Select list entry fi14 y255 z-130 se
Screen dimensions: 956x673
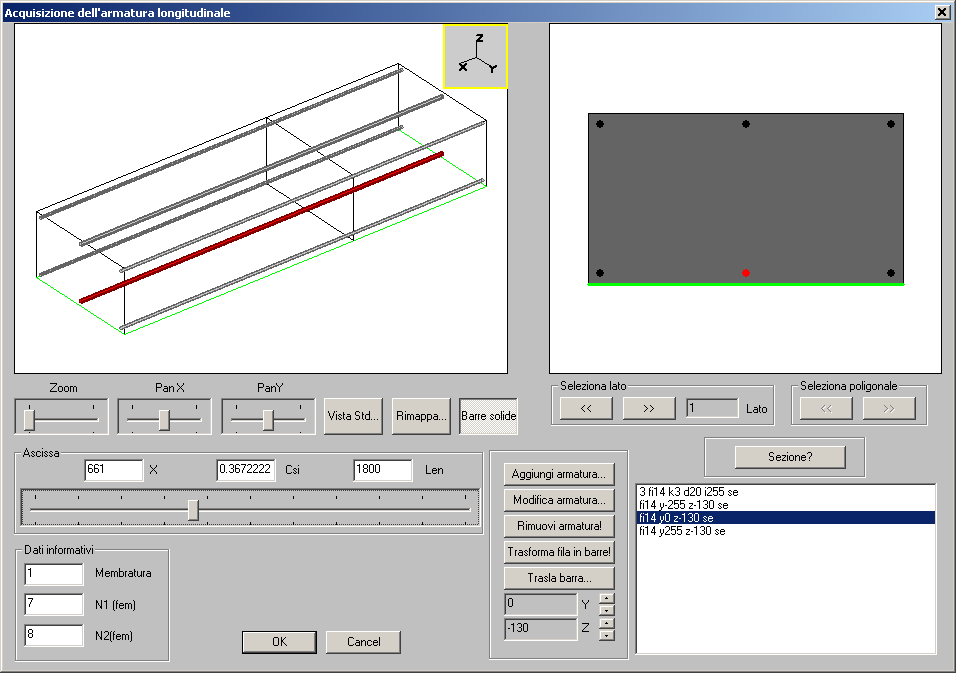pos(682,531)
